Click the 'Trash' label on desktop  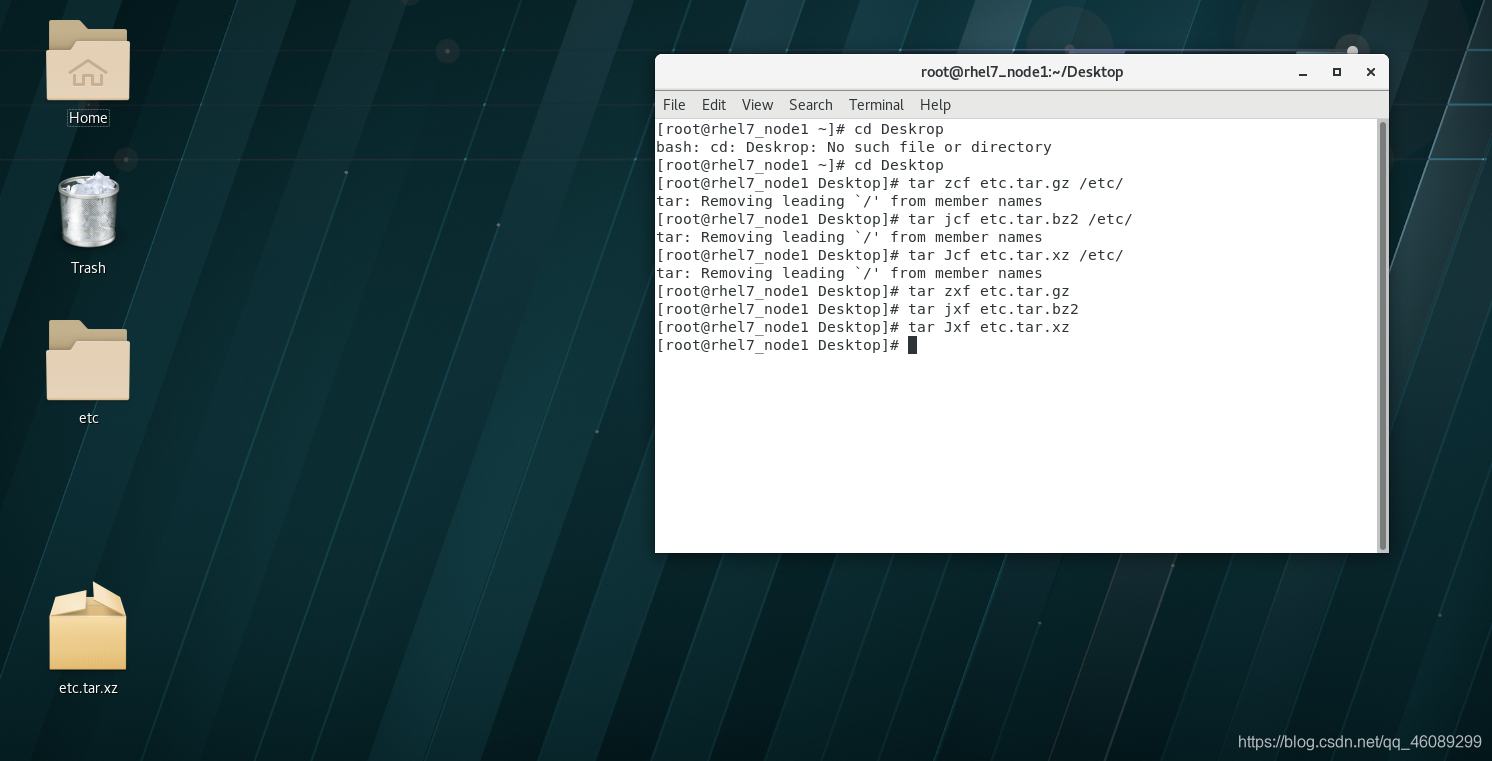[x=88, y=268]
